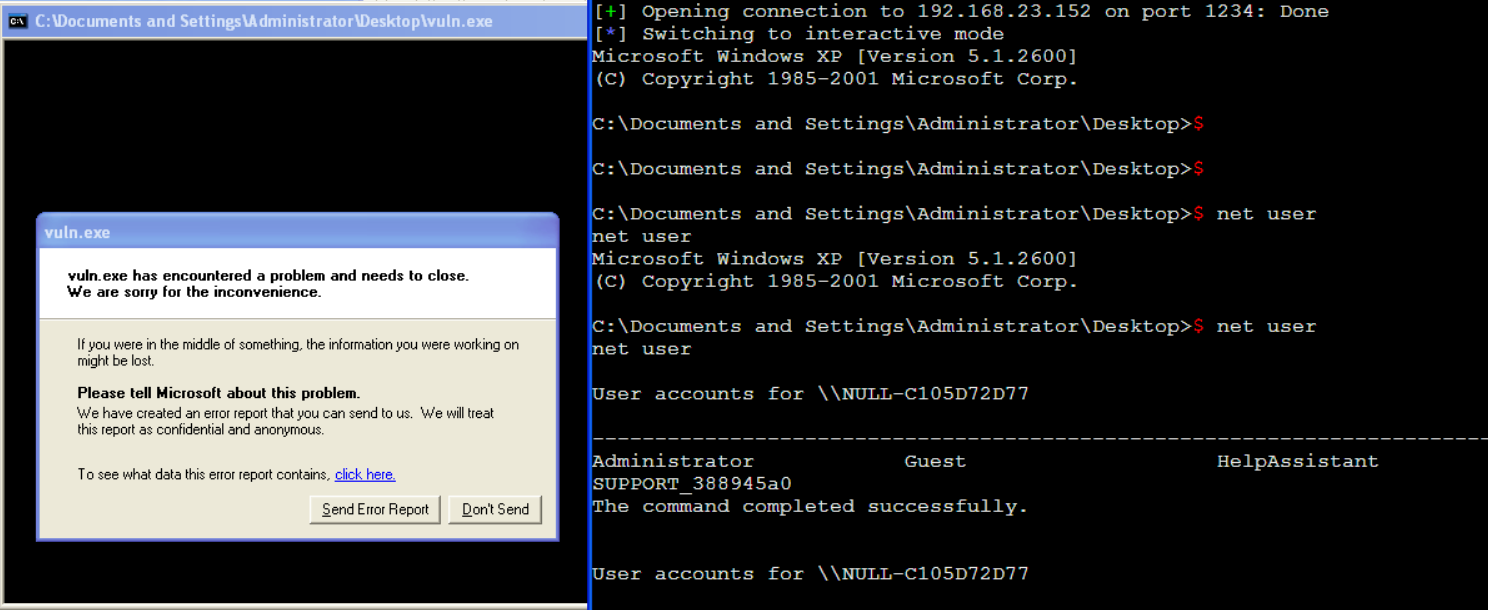Click 'The command completed successfully.' text
This screenshot has width=1488, height=610.
[x=810, y=506]
